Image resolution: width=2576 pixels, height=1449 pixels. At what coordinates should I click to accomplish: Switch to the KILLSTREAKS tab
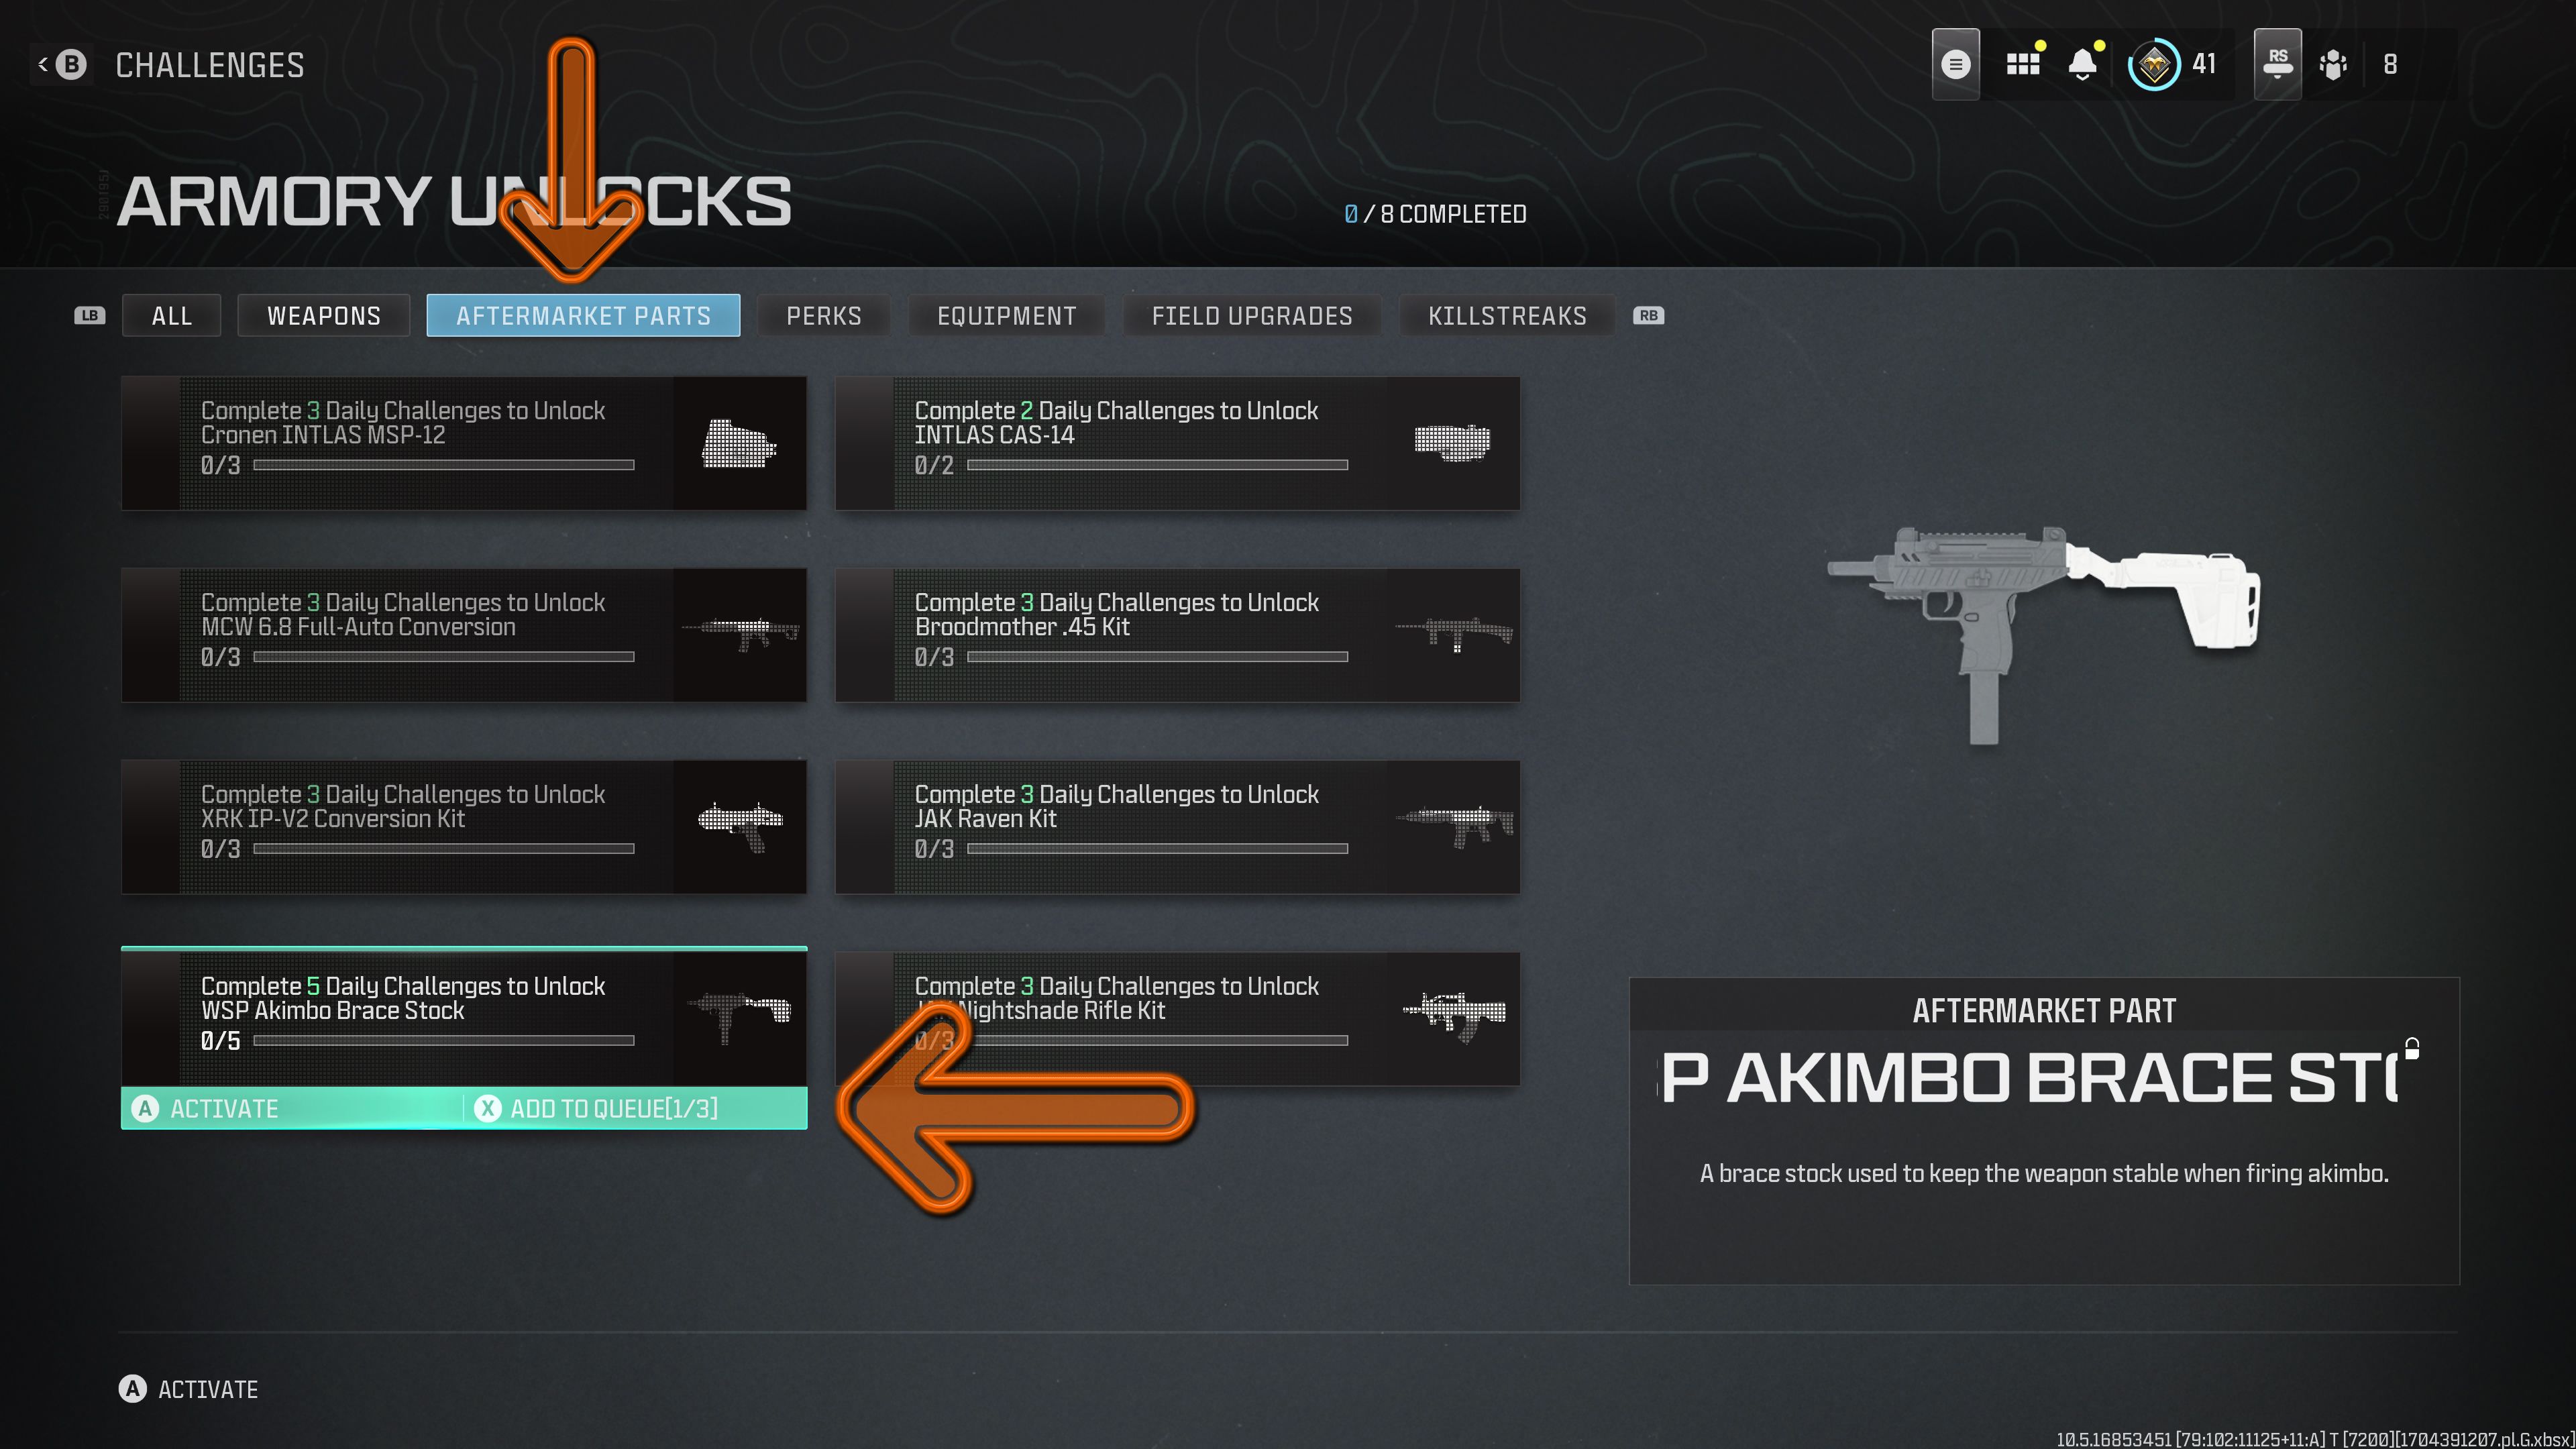(x=1505, y=315)
